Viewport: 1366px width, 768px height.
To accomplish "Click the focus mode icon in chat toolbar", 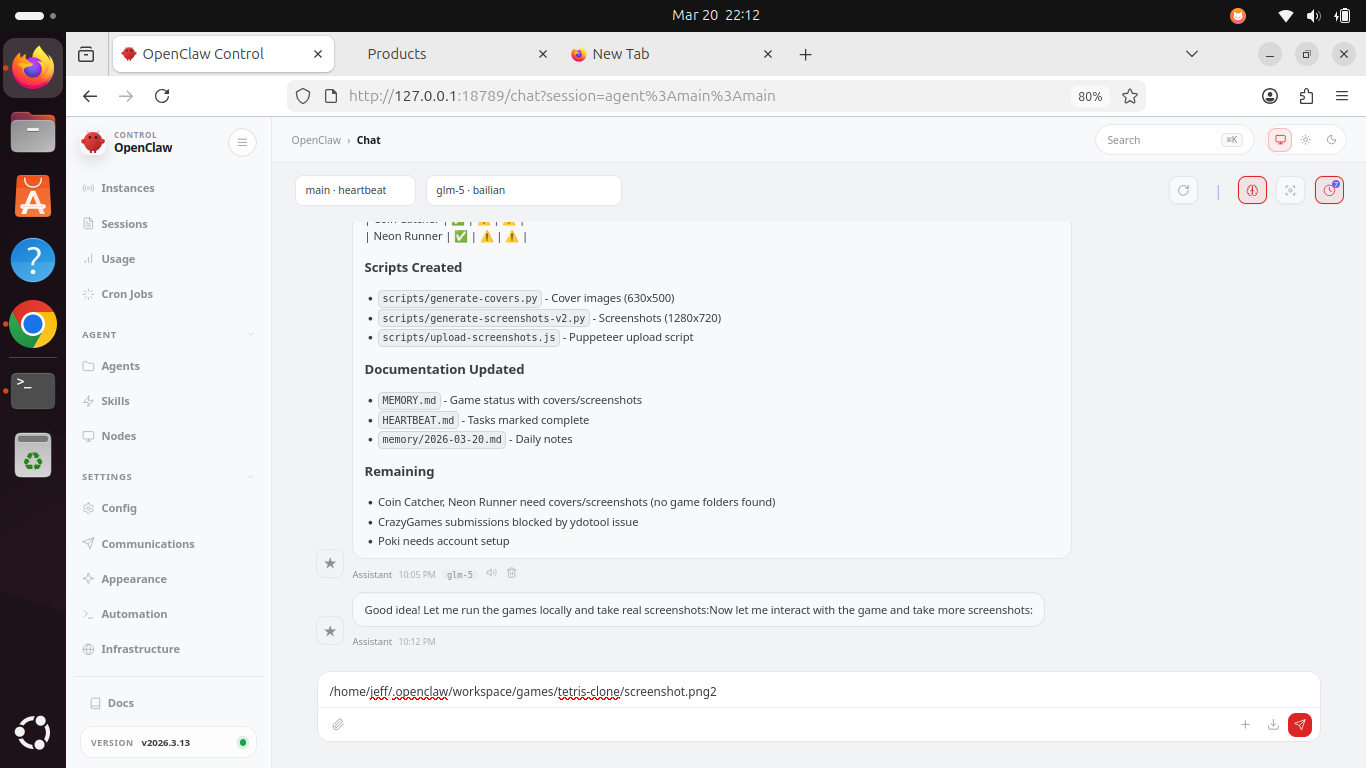I will click(x=1291, y=190).
